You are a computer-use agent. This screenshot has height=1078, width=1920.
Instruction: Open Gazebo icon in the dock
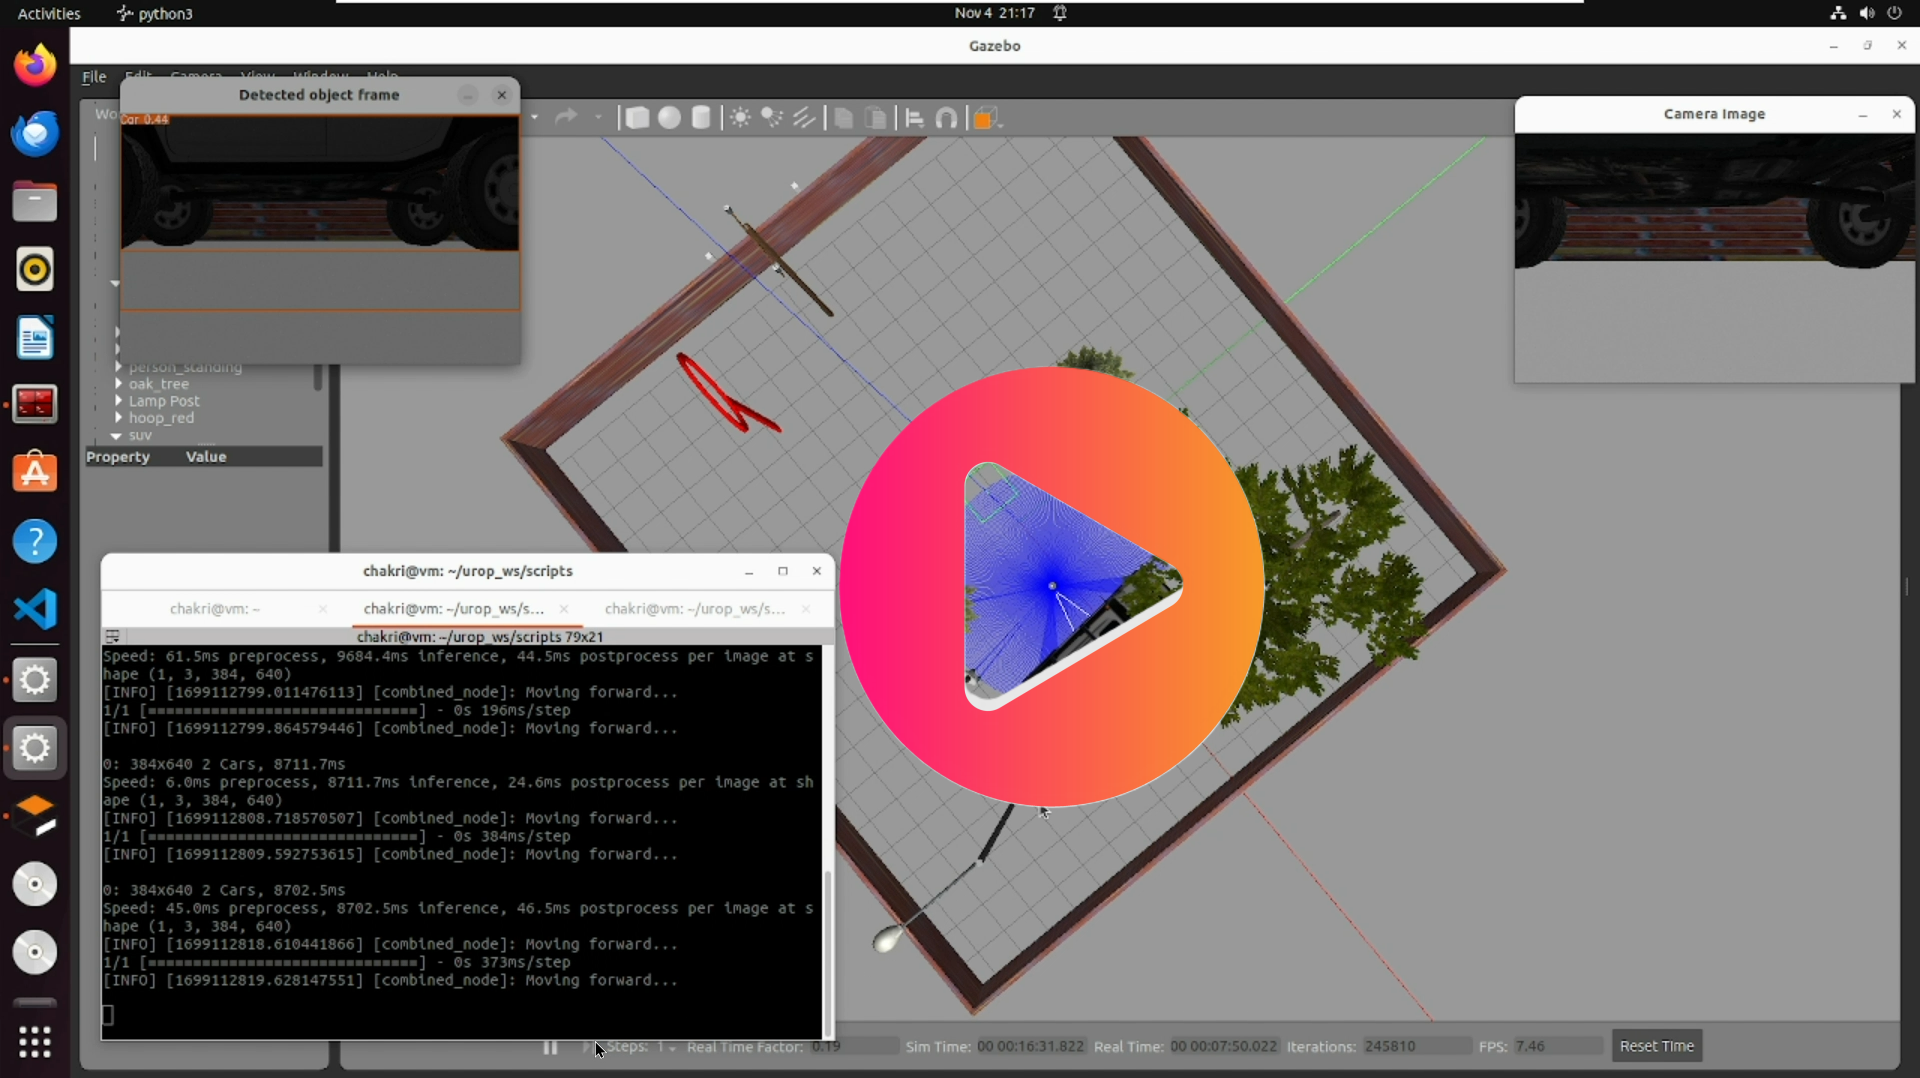point(35,816)
